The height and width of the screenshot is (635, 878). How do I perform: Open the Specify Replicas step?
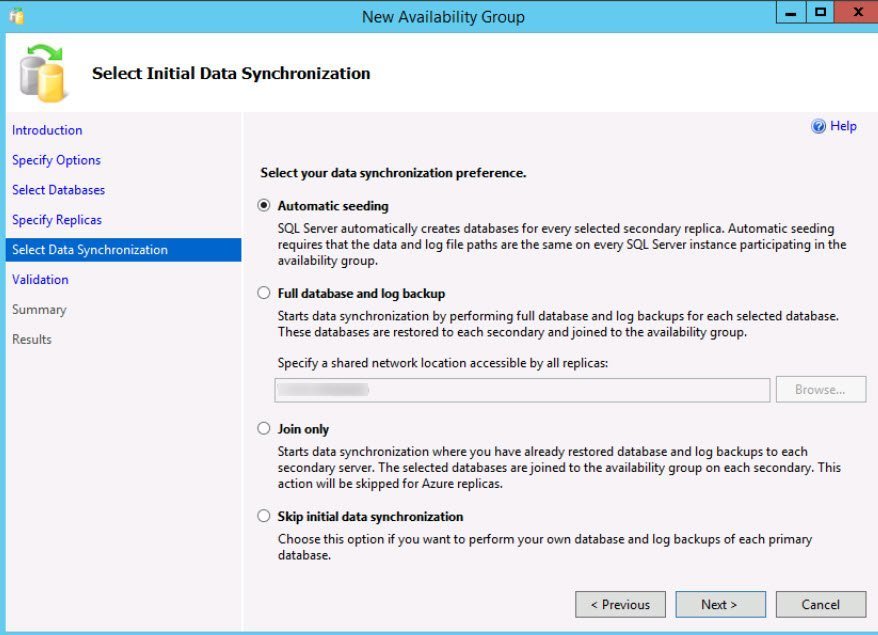(57, 220)
